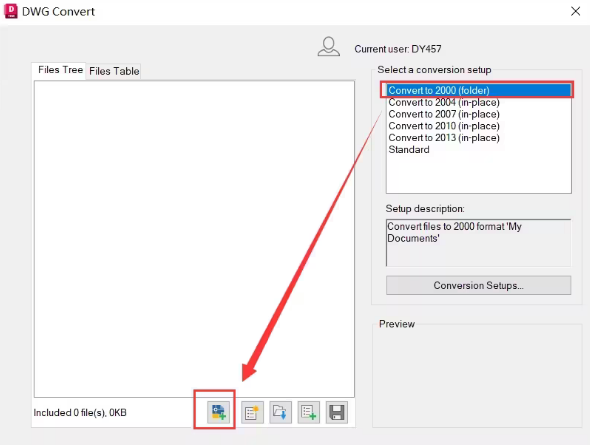Open the Conversion Setups dialog
Screen dimensions: 590x445
pos(478,286)
